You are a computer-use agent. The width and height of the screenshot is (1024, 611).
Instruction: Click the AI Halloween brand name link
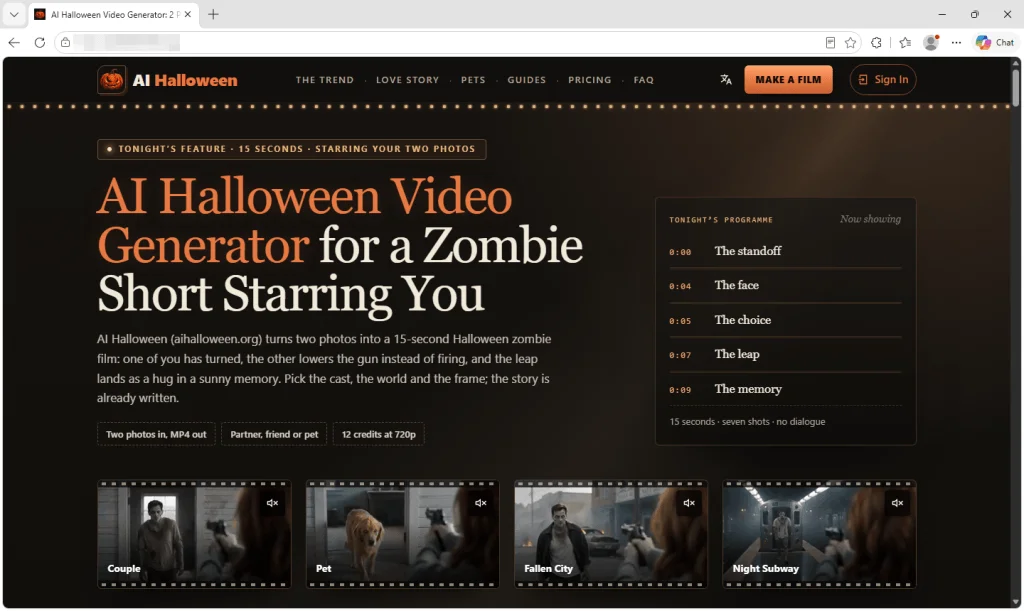point(185,80)
